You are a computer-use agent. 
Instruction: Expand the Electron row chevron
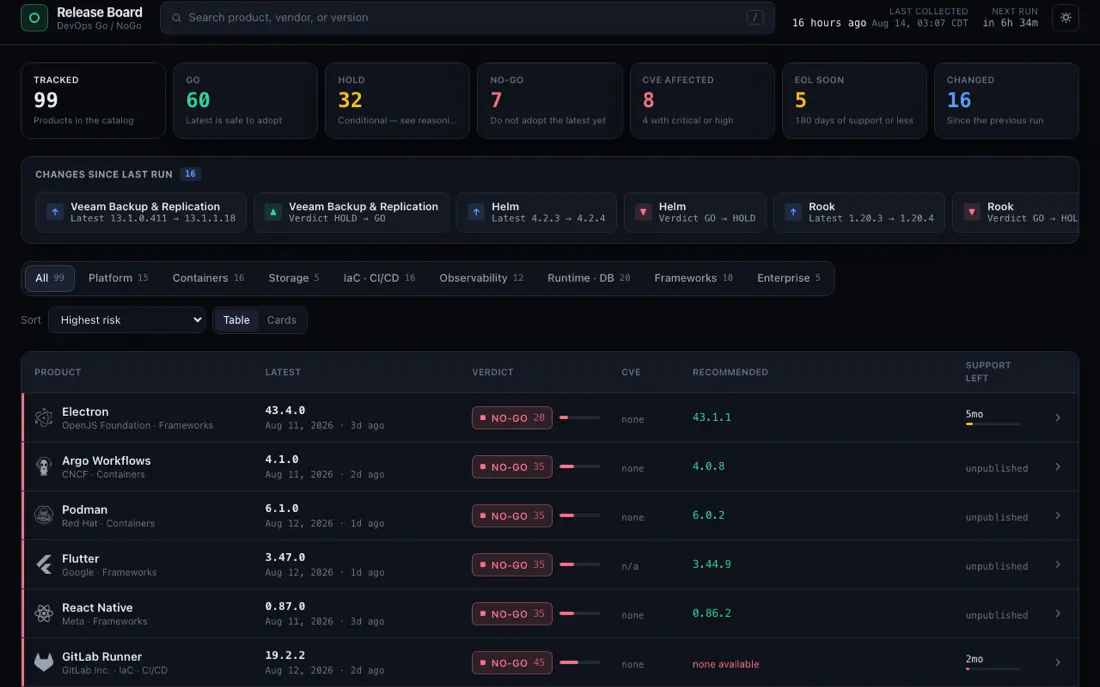(1058, 418)
